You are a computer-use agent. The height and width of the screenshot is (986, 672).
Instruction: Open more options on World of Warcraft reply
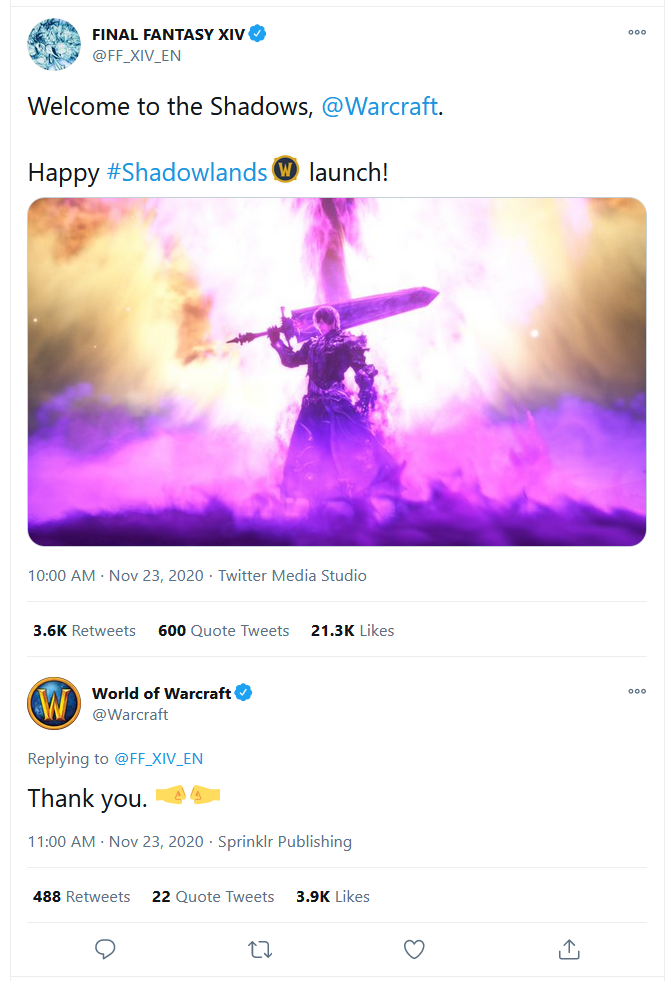636,692
